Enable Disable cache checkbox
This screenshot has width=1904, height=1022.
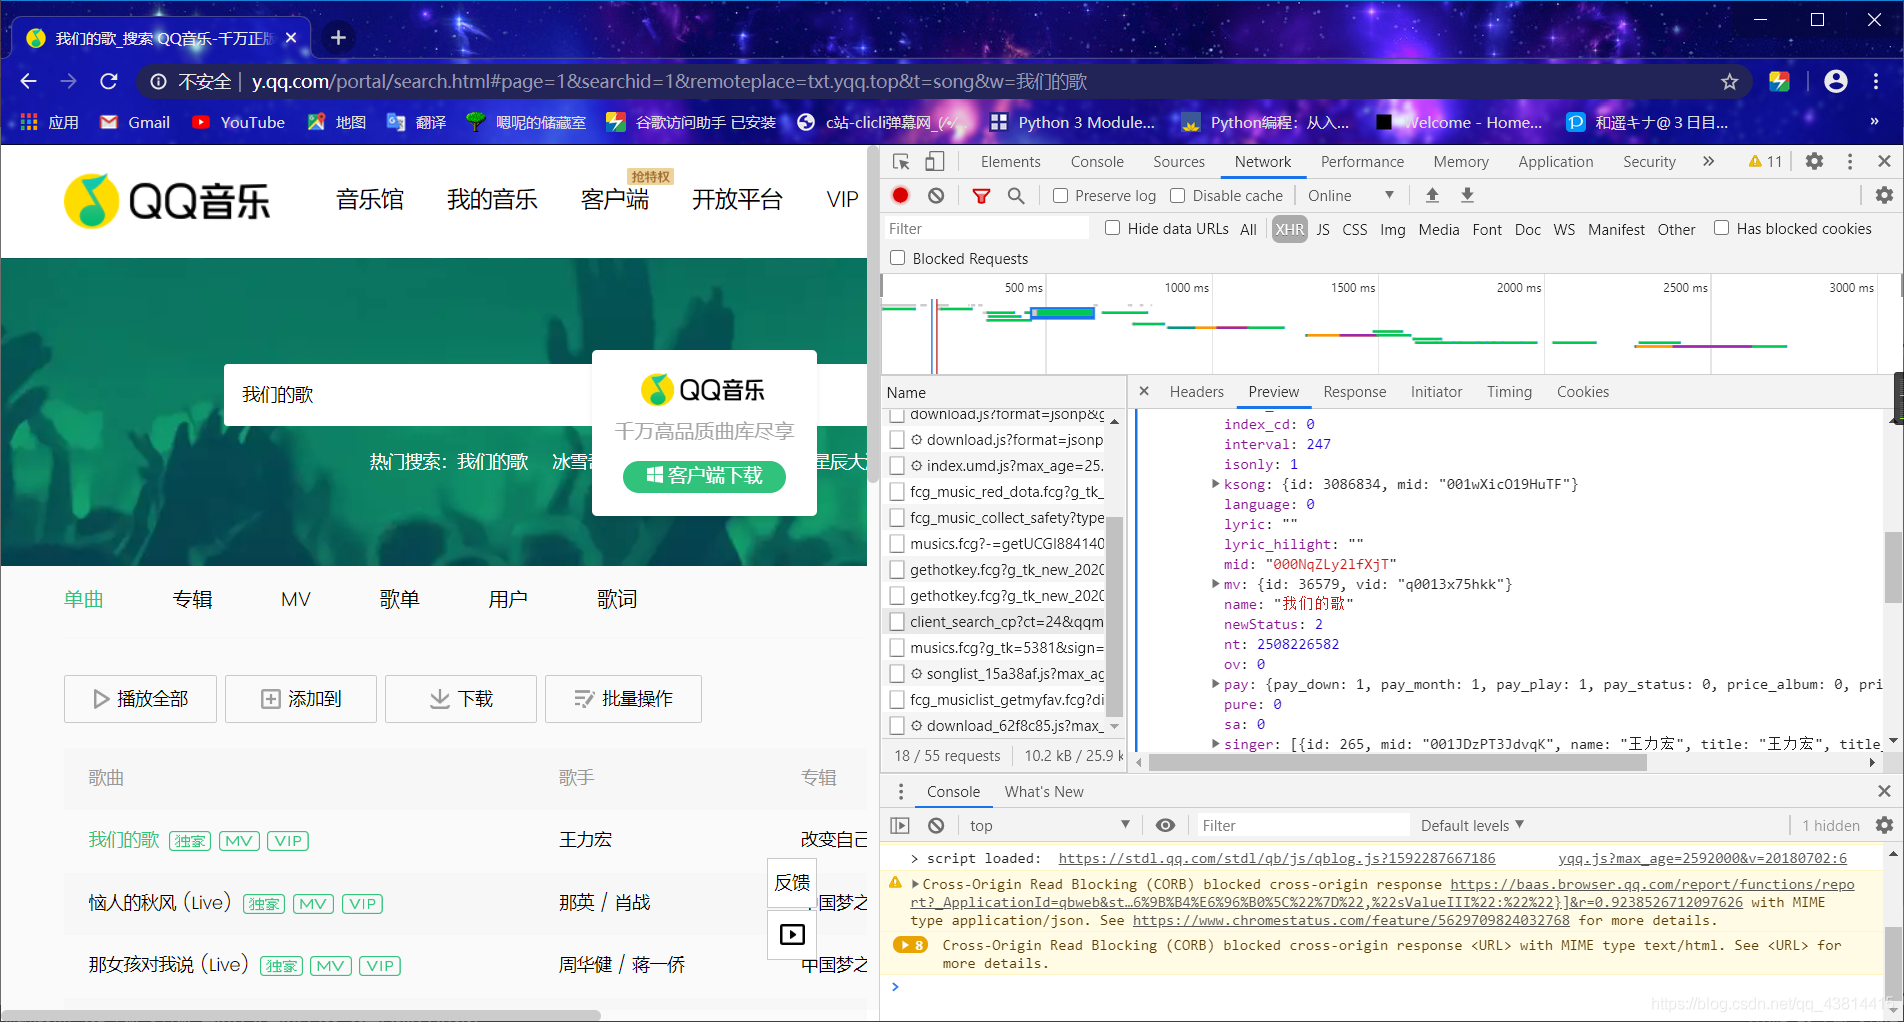tap(1178, 196)
